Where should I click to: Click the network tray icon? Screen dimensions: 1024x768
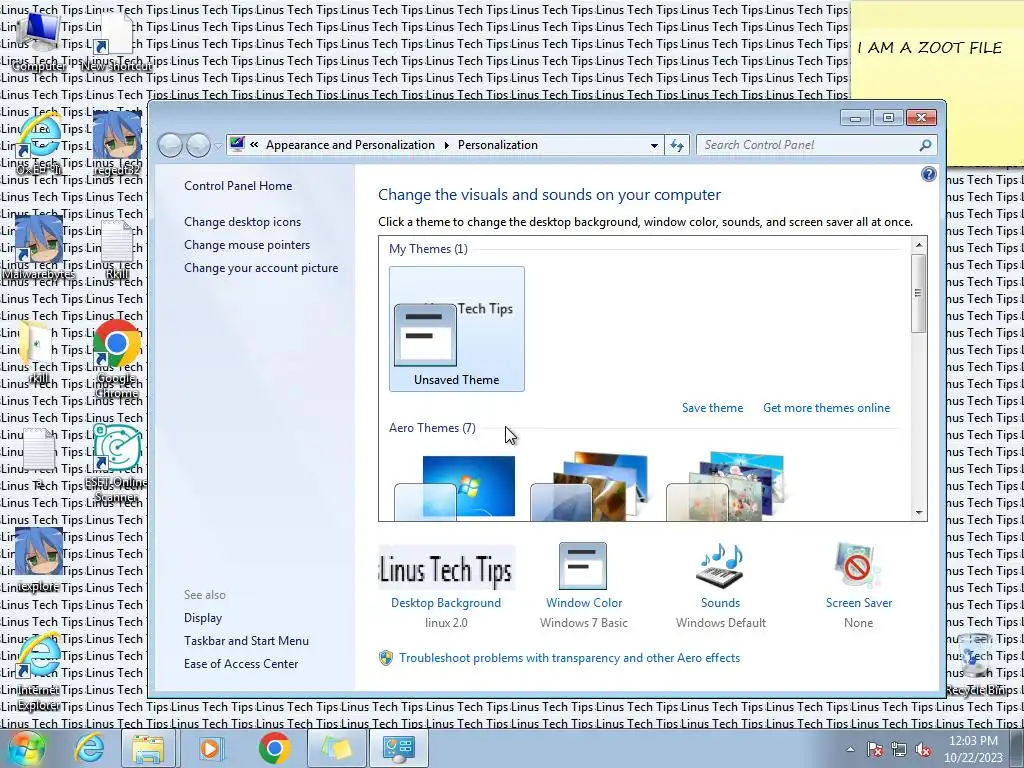point(899,749)
